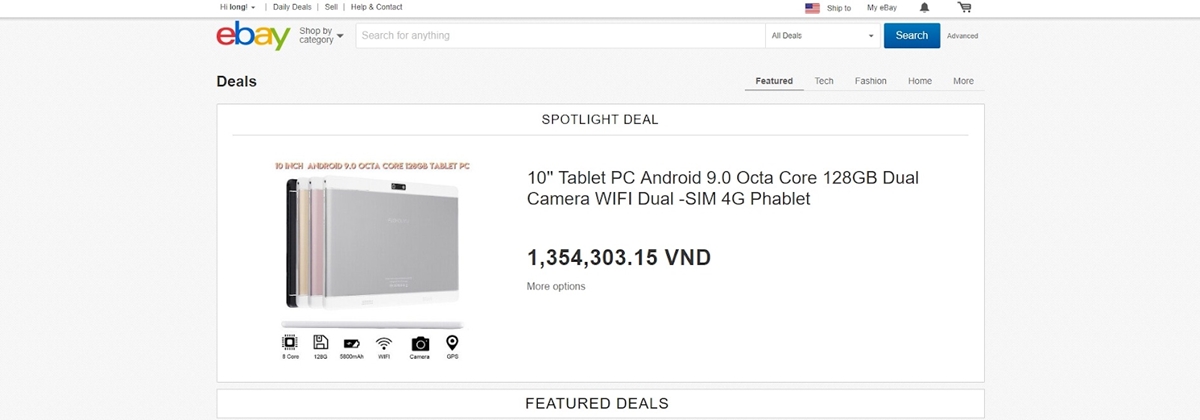
Task: Click the GPS pin icon under tablet
Action: click(452, 343)
